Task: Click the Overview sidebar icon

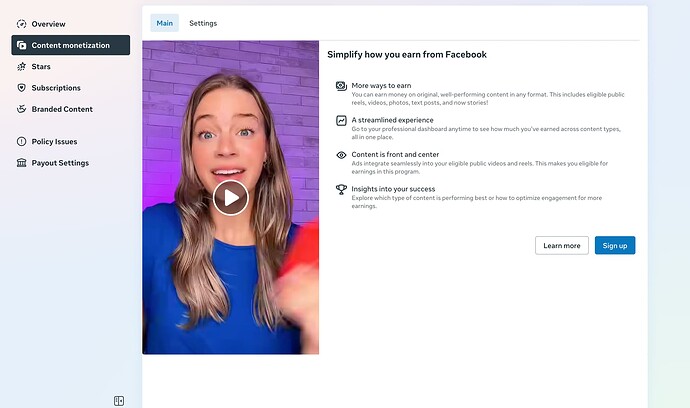Action: click(x=22, y=24)
